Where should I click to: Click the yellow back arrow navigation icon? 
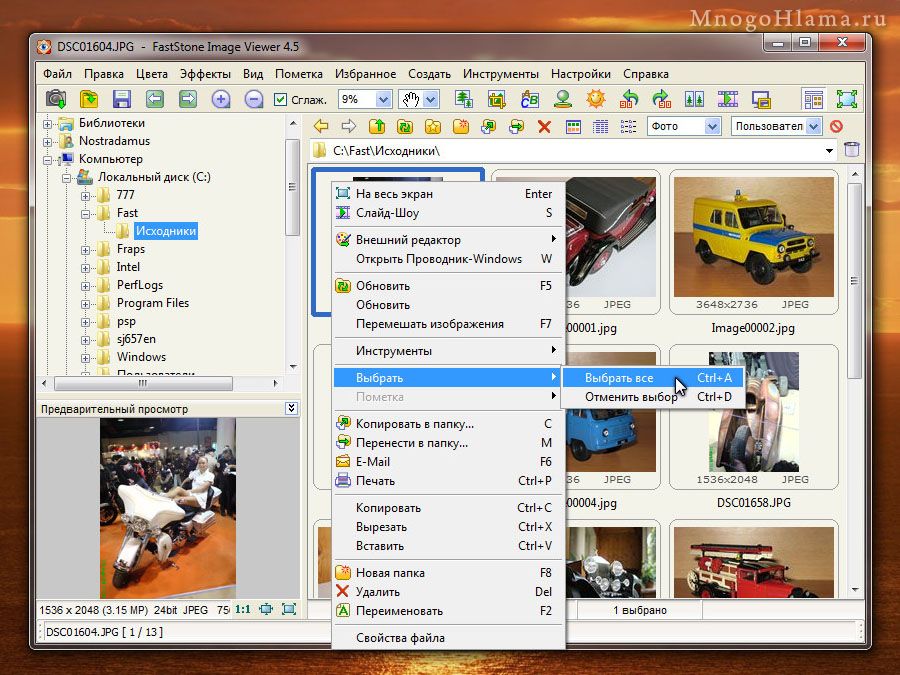tap(321, 126)
